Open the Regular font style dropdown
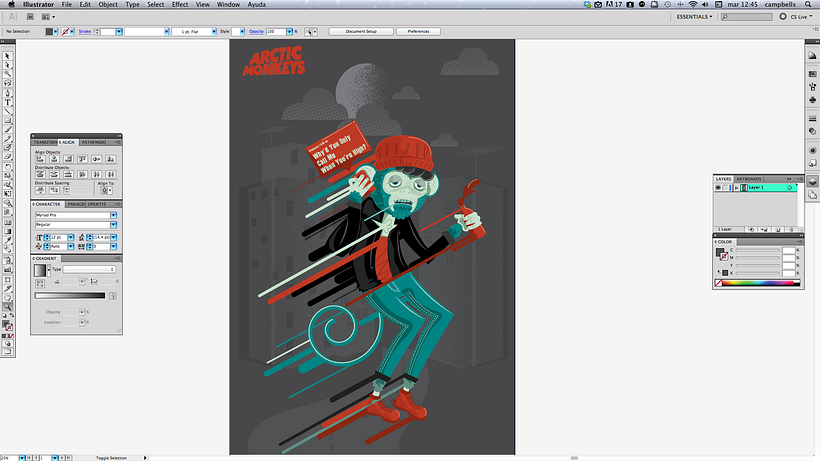The width and height of the screenshot is (820, 461). point(113,225)
